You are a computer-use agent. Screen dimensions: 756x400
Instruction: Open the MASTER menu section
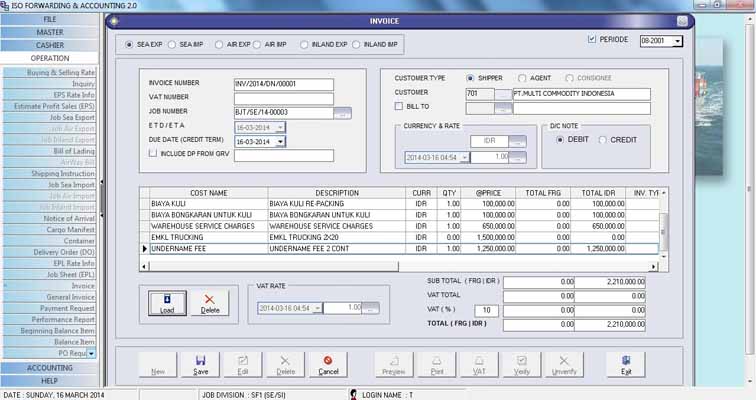(49, 32)
